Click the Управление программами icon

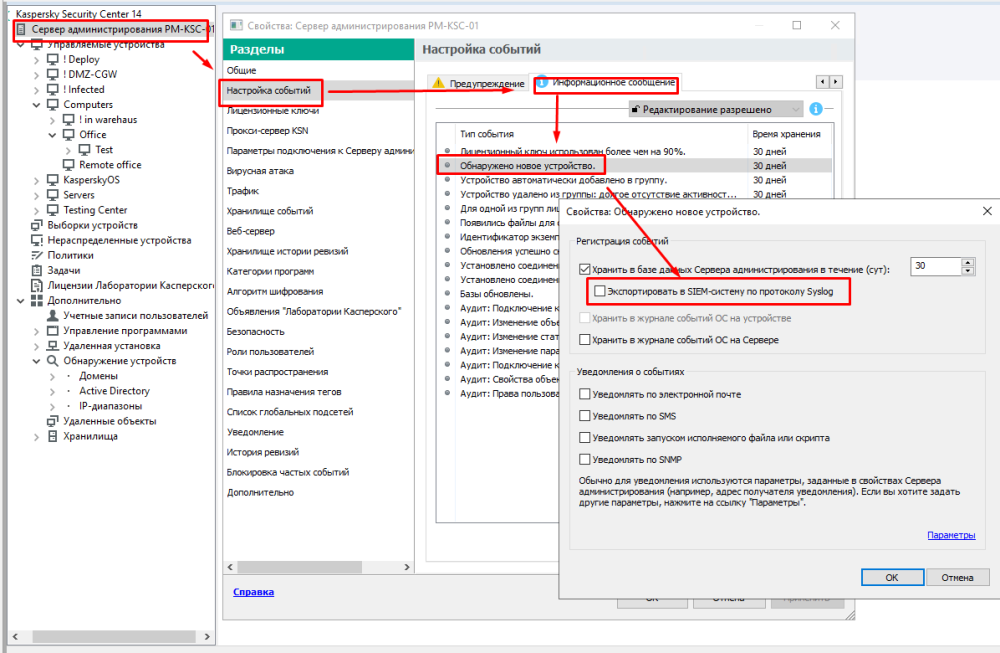(53, 331)
